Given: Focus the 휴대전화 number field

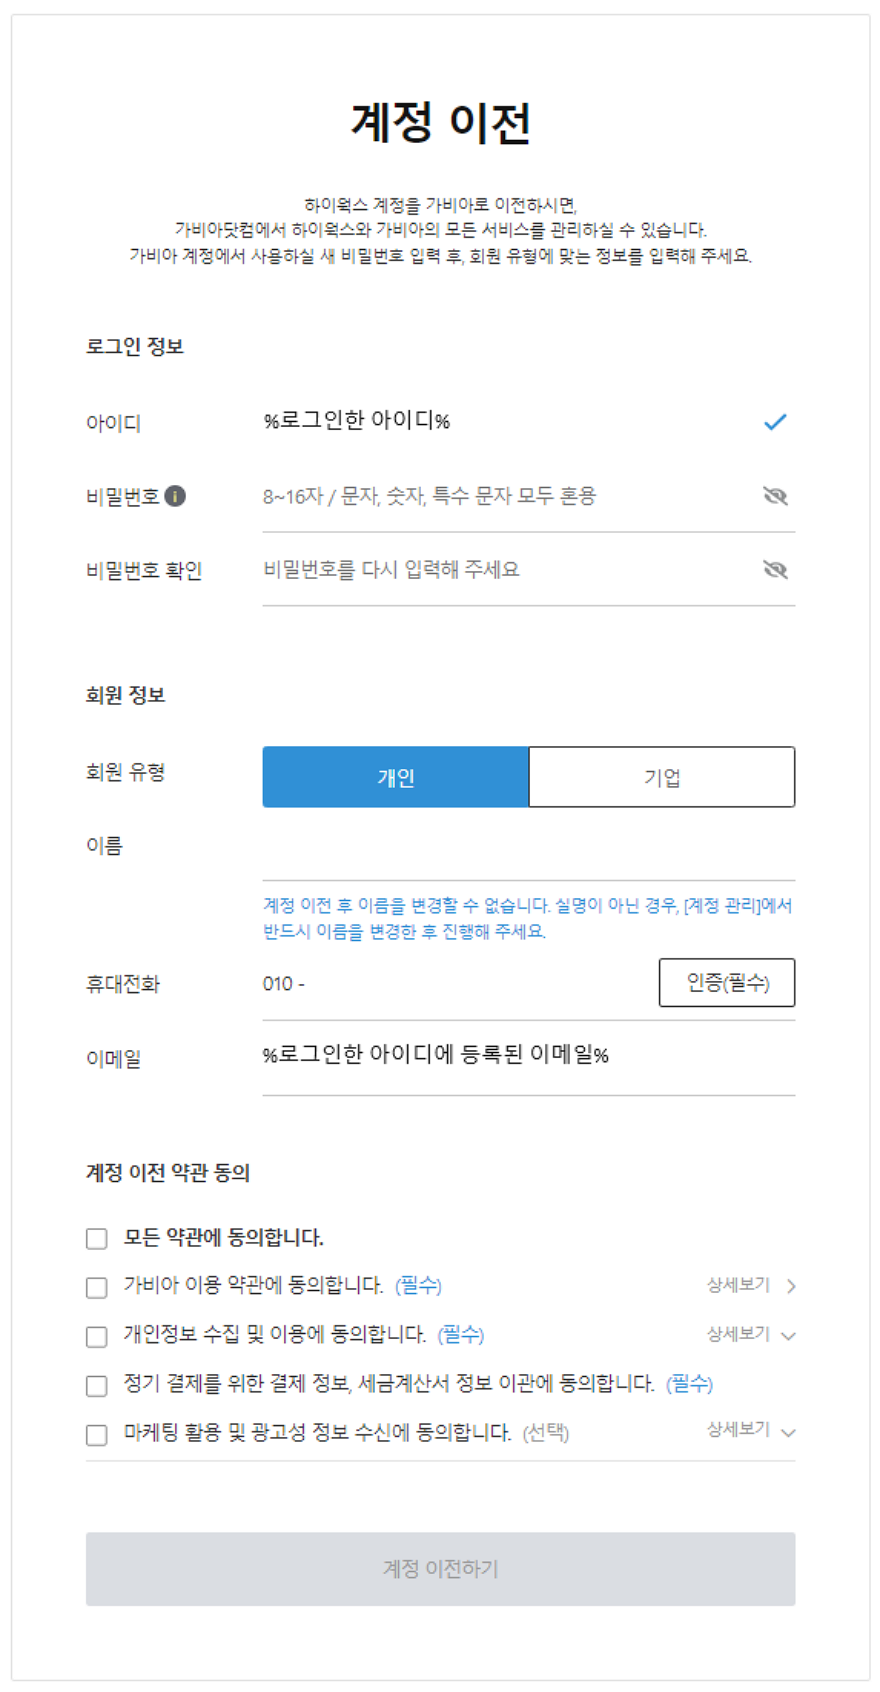Looking at the screenshot, I should click(450, 984).
